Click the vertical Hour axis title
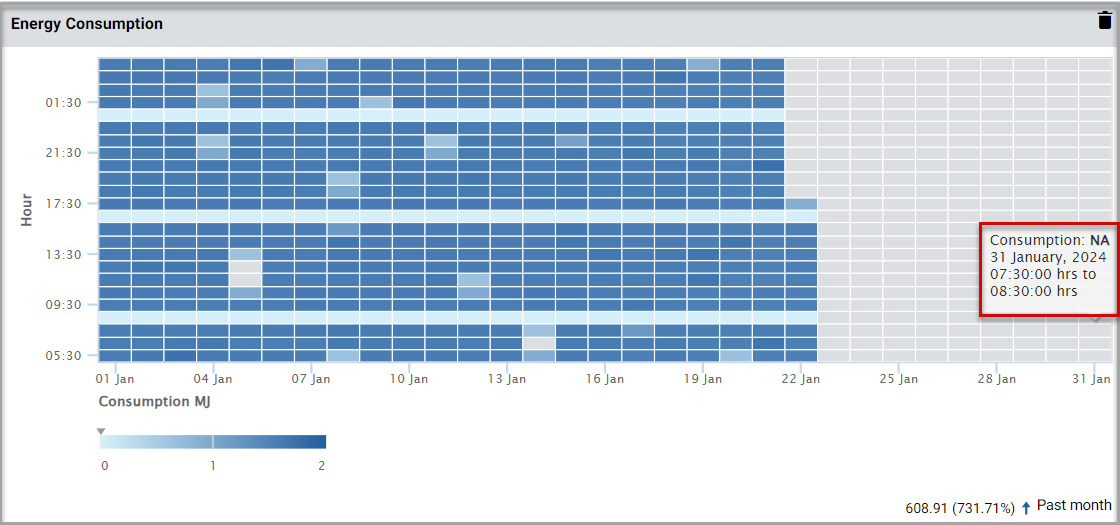 27,210
